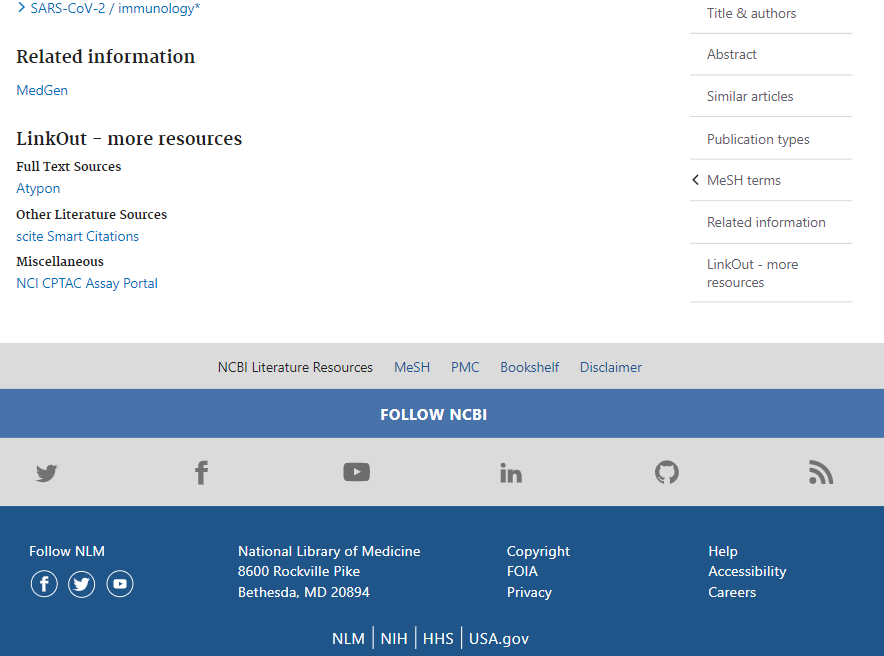Click the Miscellaneous label
The height and width of the screenshot is (656, 884).
pos(60,261)
